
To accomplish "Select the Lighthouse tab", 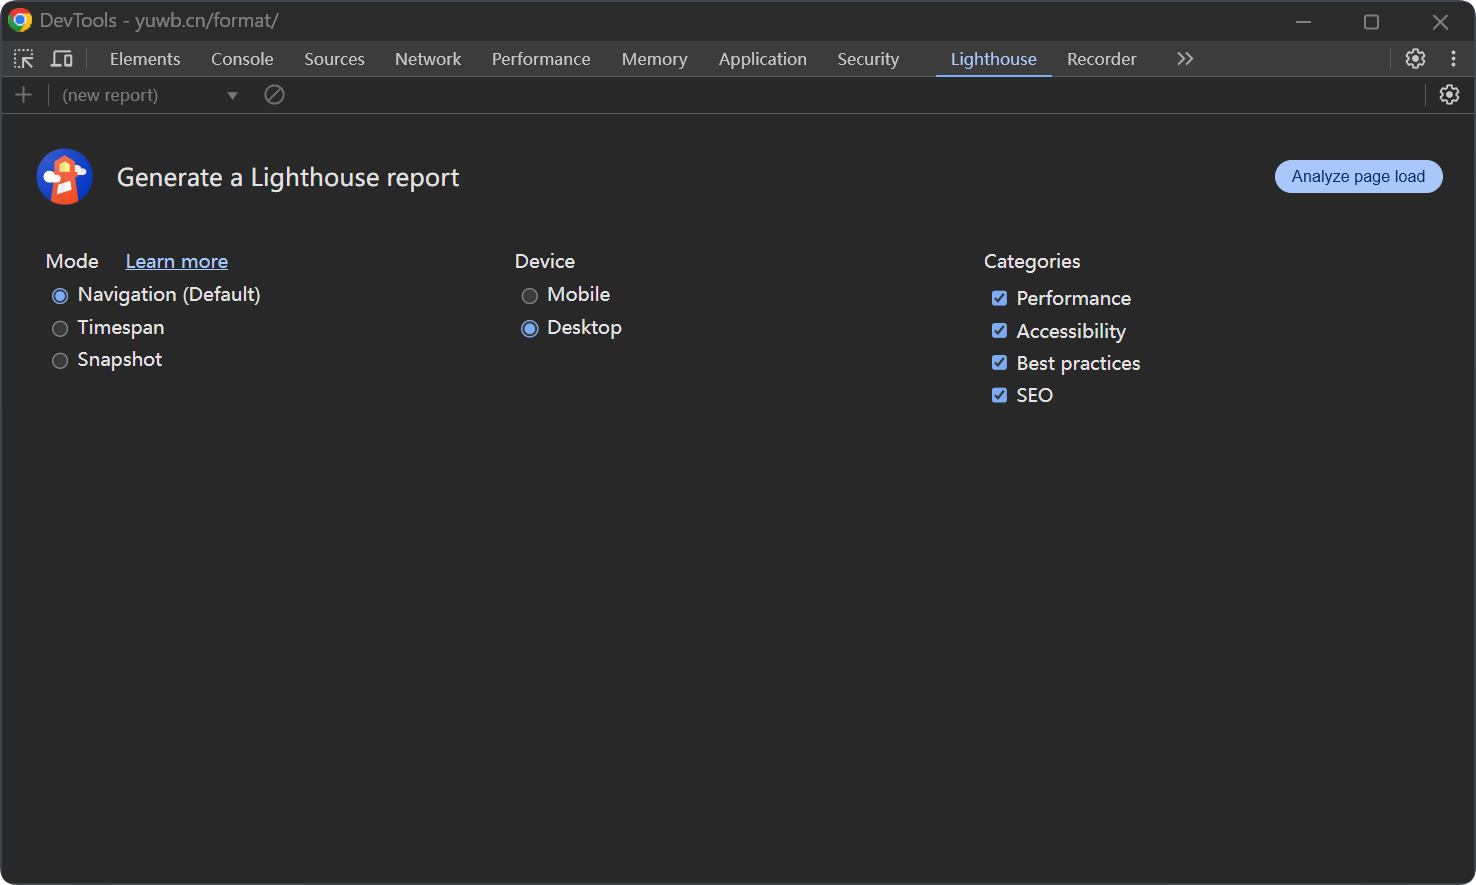I will [x=993, y=59].
